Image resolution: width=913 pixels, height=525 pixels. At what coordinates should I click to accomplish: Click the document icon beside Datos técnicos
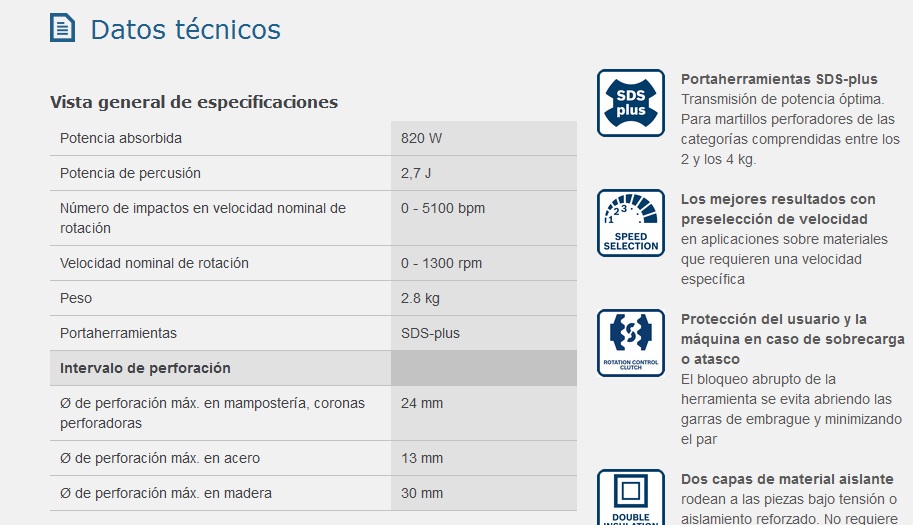coord(63,28)
